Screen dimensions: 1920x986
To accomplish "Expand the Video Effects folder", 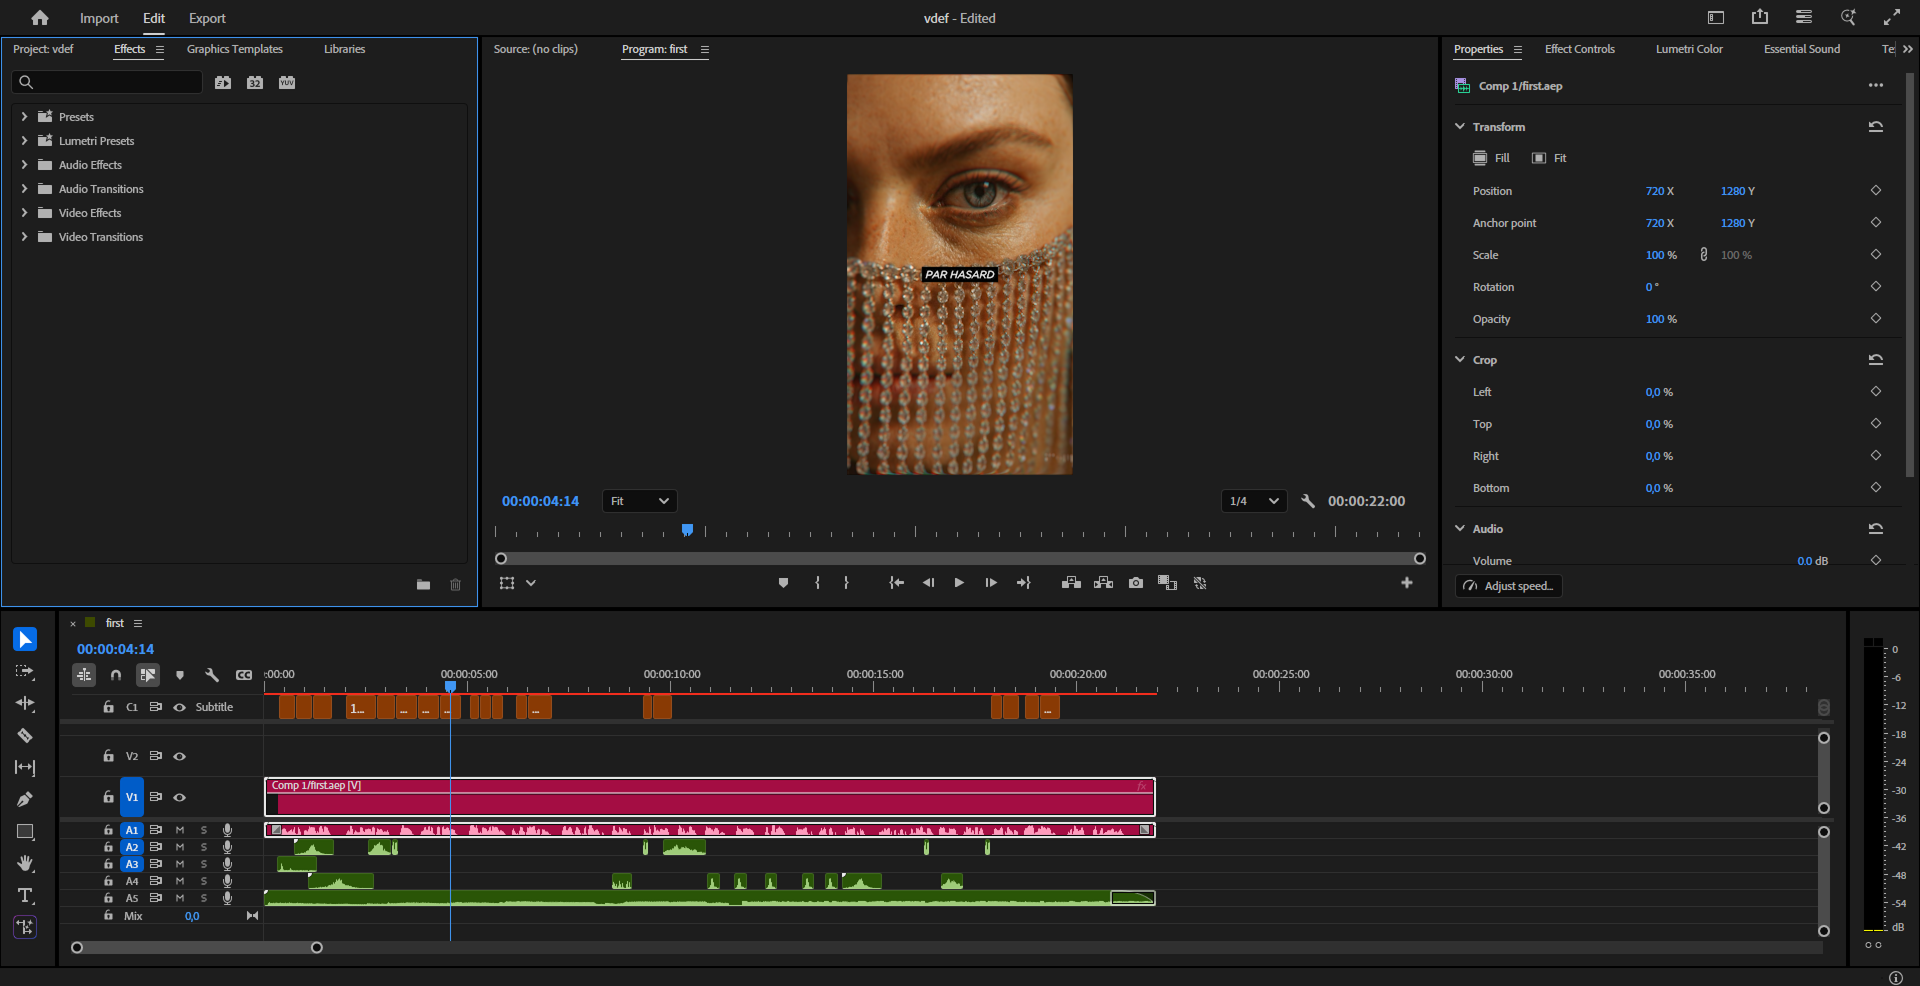I will coord(24,213).
